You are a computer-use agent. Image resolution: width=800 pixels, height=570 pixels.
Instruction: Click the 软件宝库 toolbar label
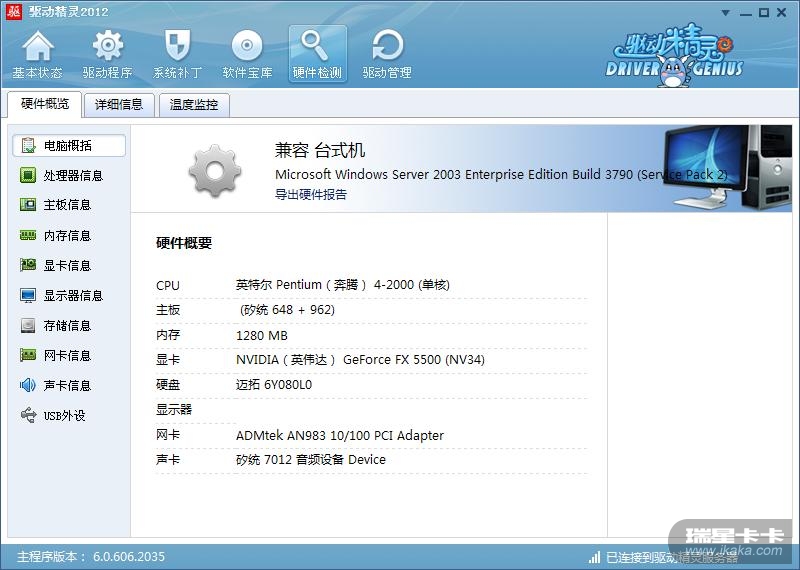[x=247, y=73]
